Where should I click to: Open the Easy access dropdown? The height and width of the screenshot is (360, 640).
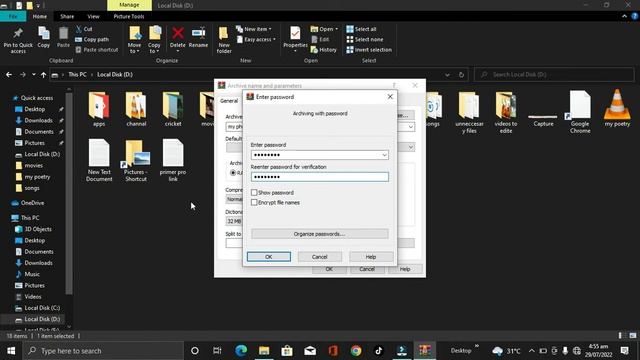click(256, 39)
